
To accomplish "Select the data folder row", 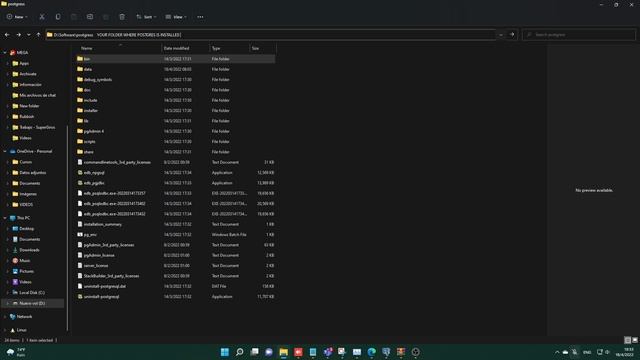I will click(176, 69).
